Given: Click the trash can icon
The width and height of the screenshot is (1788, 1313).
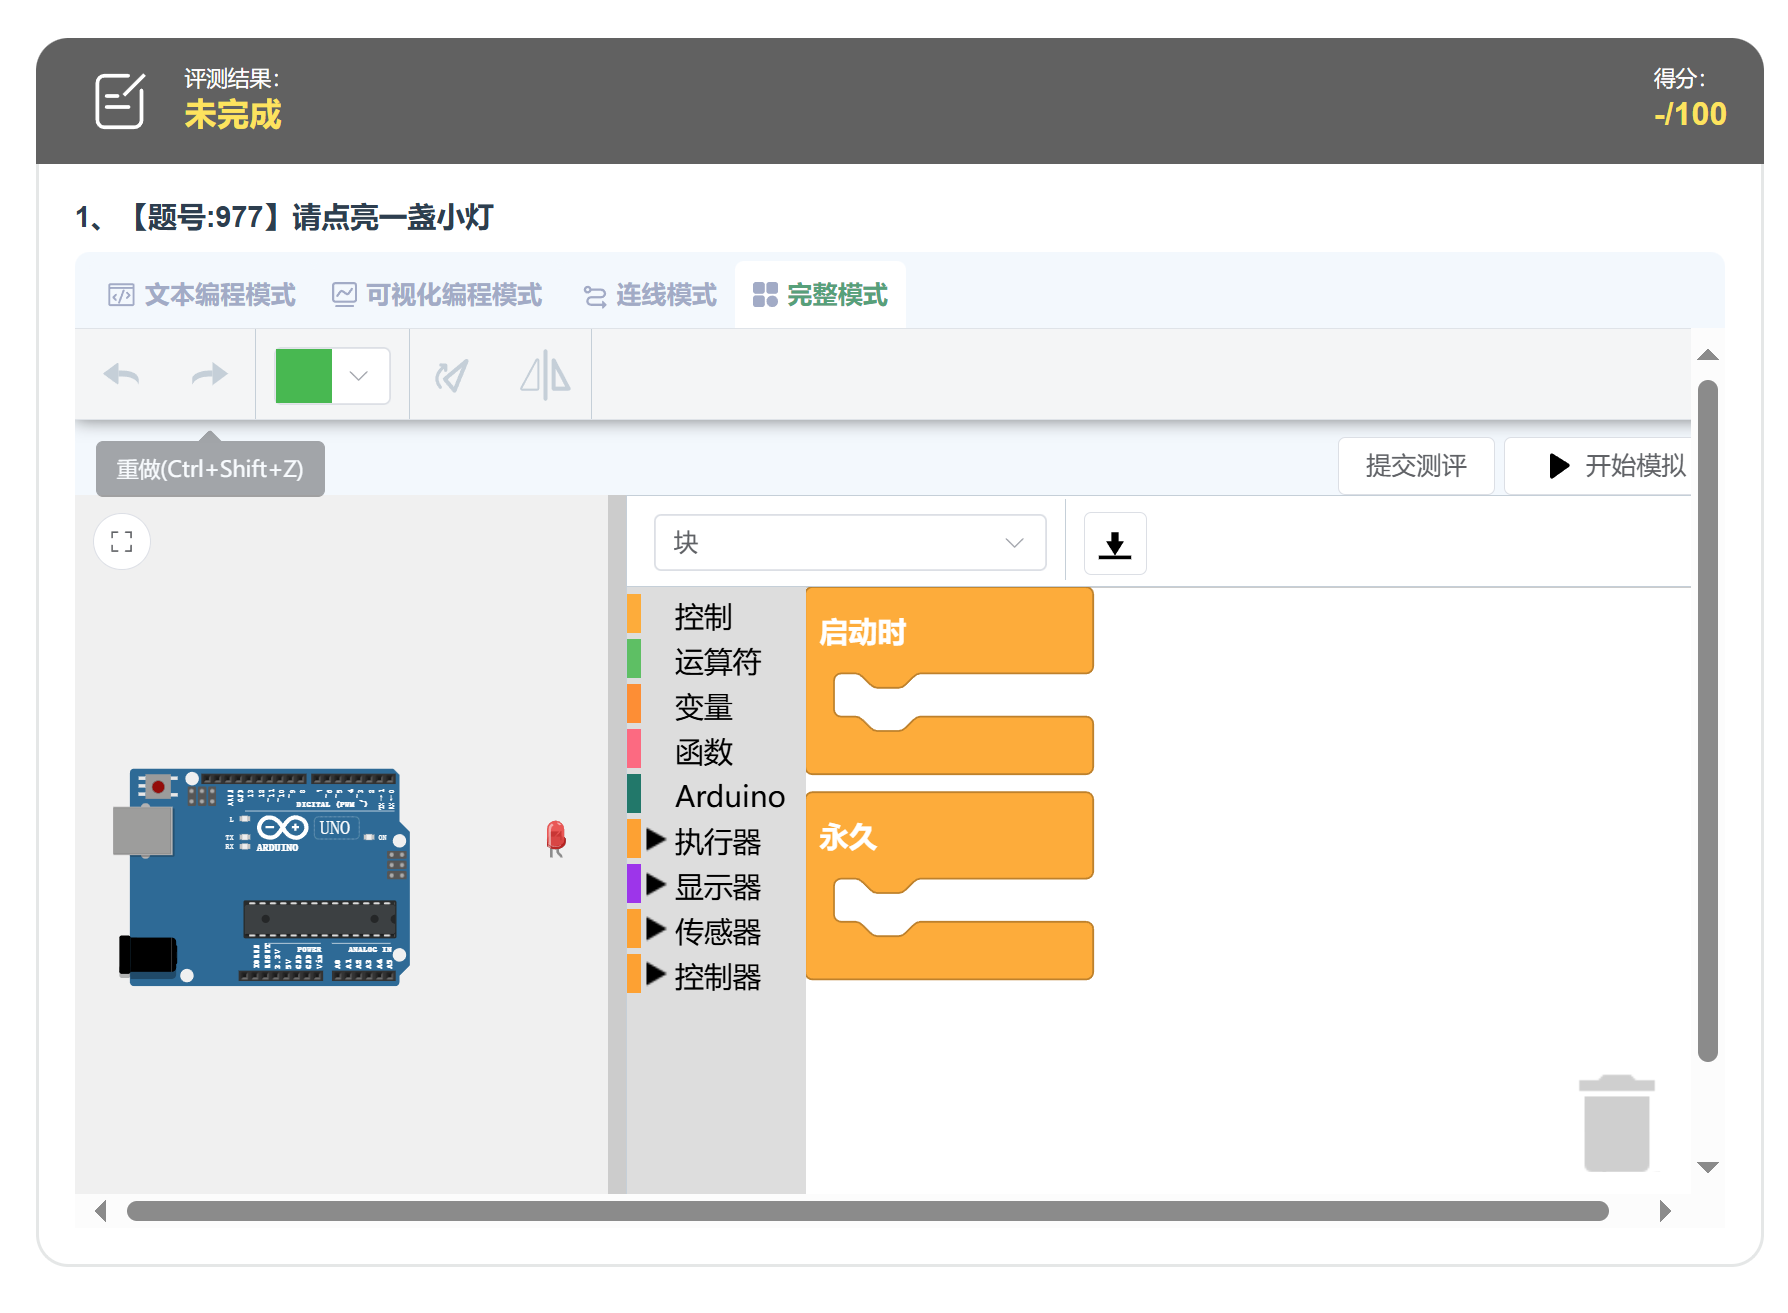Looking at the screenshot, I should 1616,1124.
